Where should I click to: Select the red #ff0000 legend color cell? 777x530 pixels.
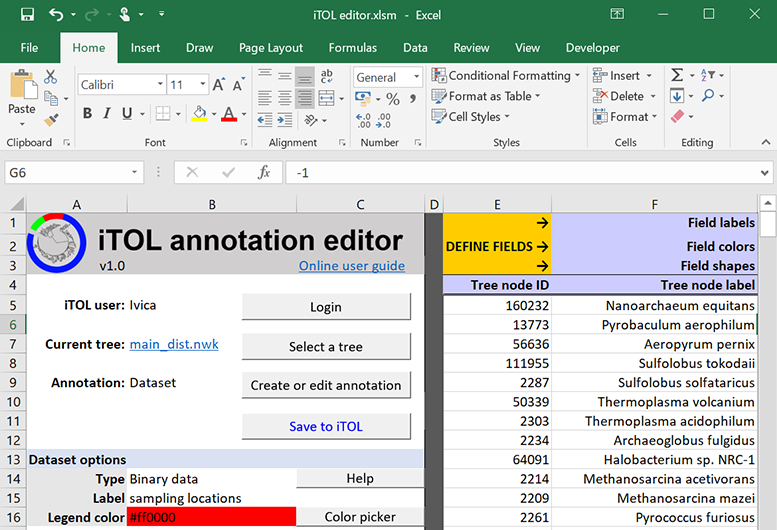tap(212, 517)
